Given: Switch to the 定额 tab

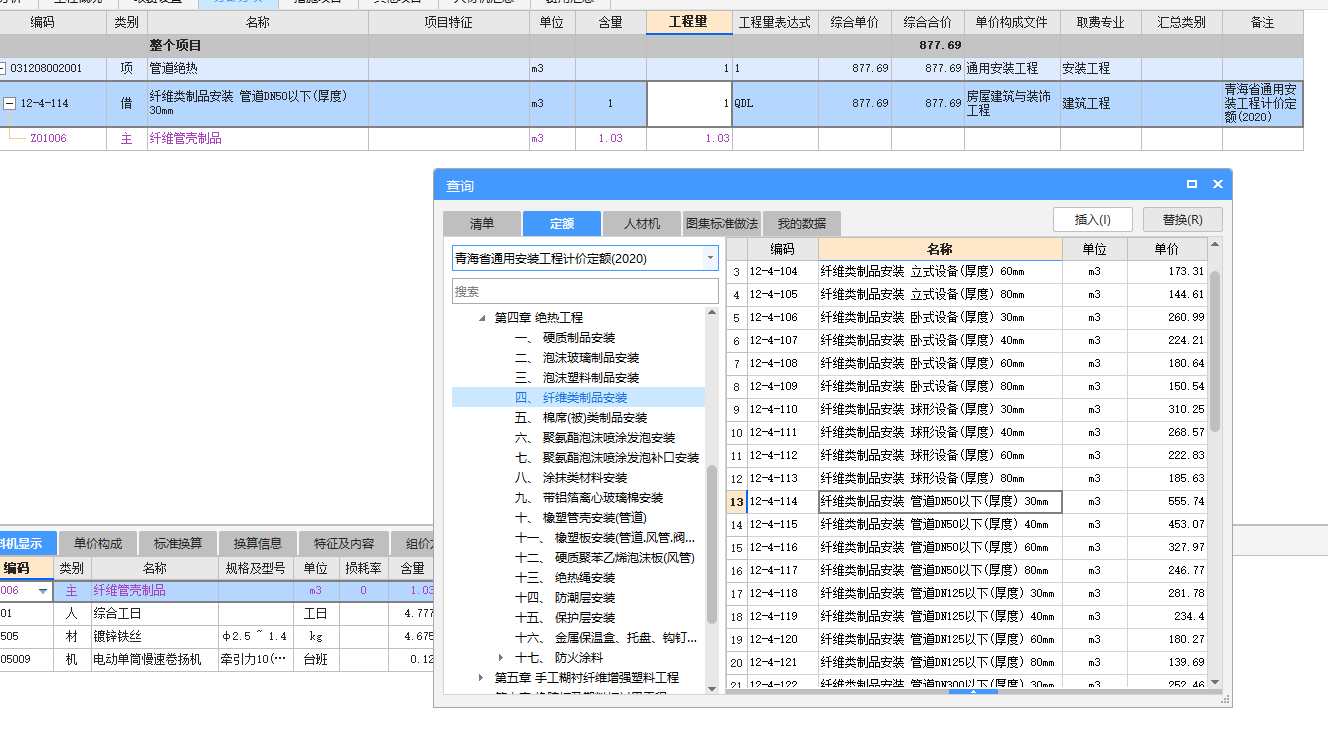Looking at the screenshot, I should click(562, 224).
